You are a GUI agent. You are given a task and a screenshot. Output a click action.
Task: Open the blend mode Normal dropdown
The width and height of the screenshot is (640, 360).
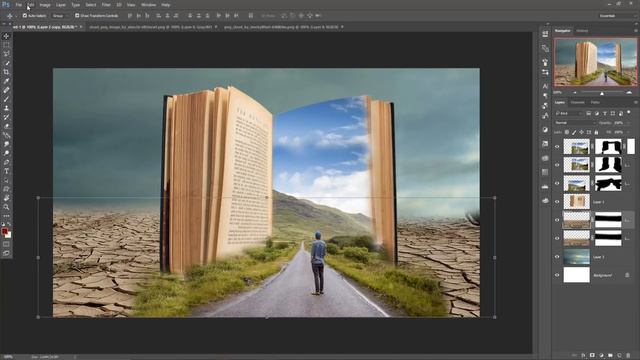pyautogui.click(x=575, y=122)
